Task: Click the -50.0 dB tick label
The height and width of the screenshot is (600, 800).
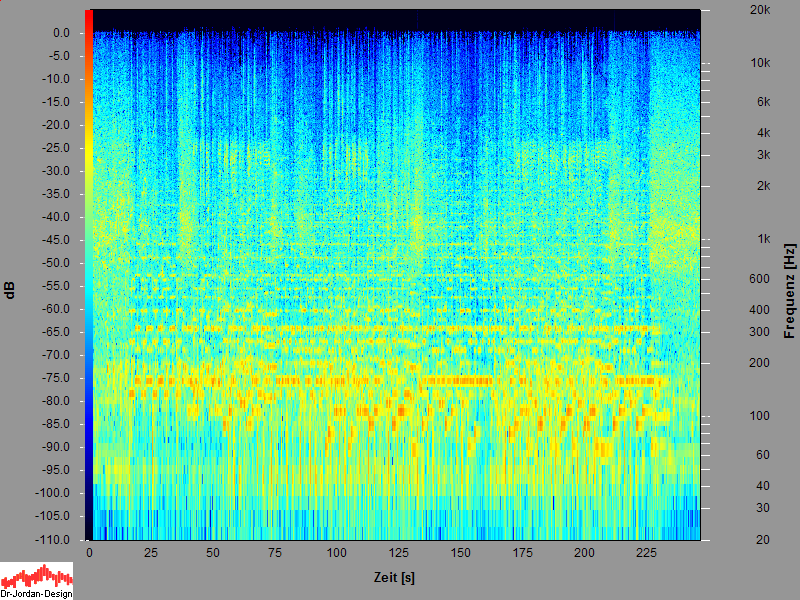Action: pyautogui.click(x=57, y=263)
